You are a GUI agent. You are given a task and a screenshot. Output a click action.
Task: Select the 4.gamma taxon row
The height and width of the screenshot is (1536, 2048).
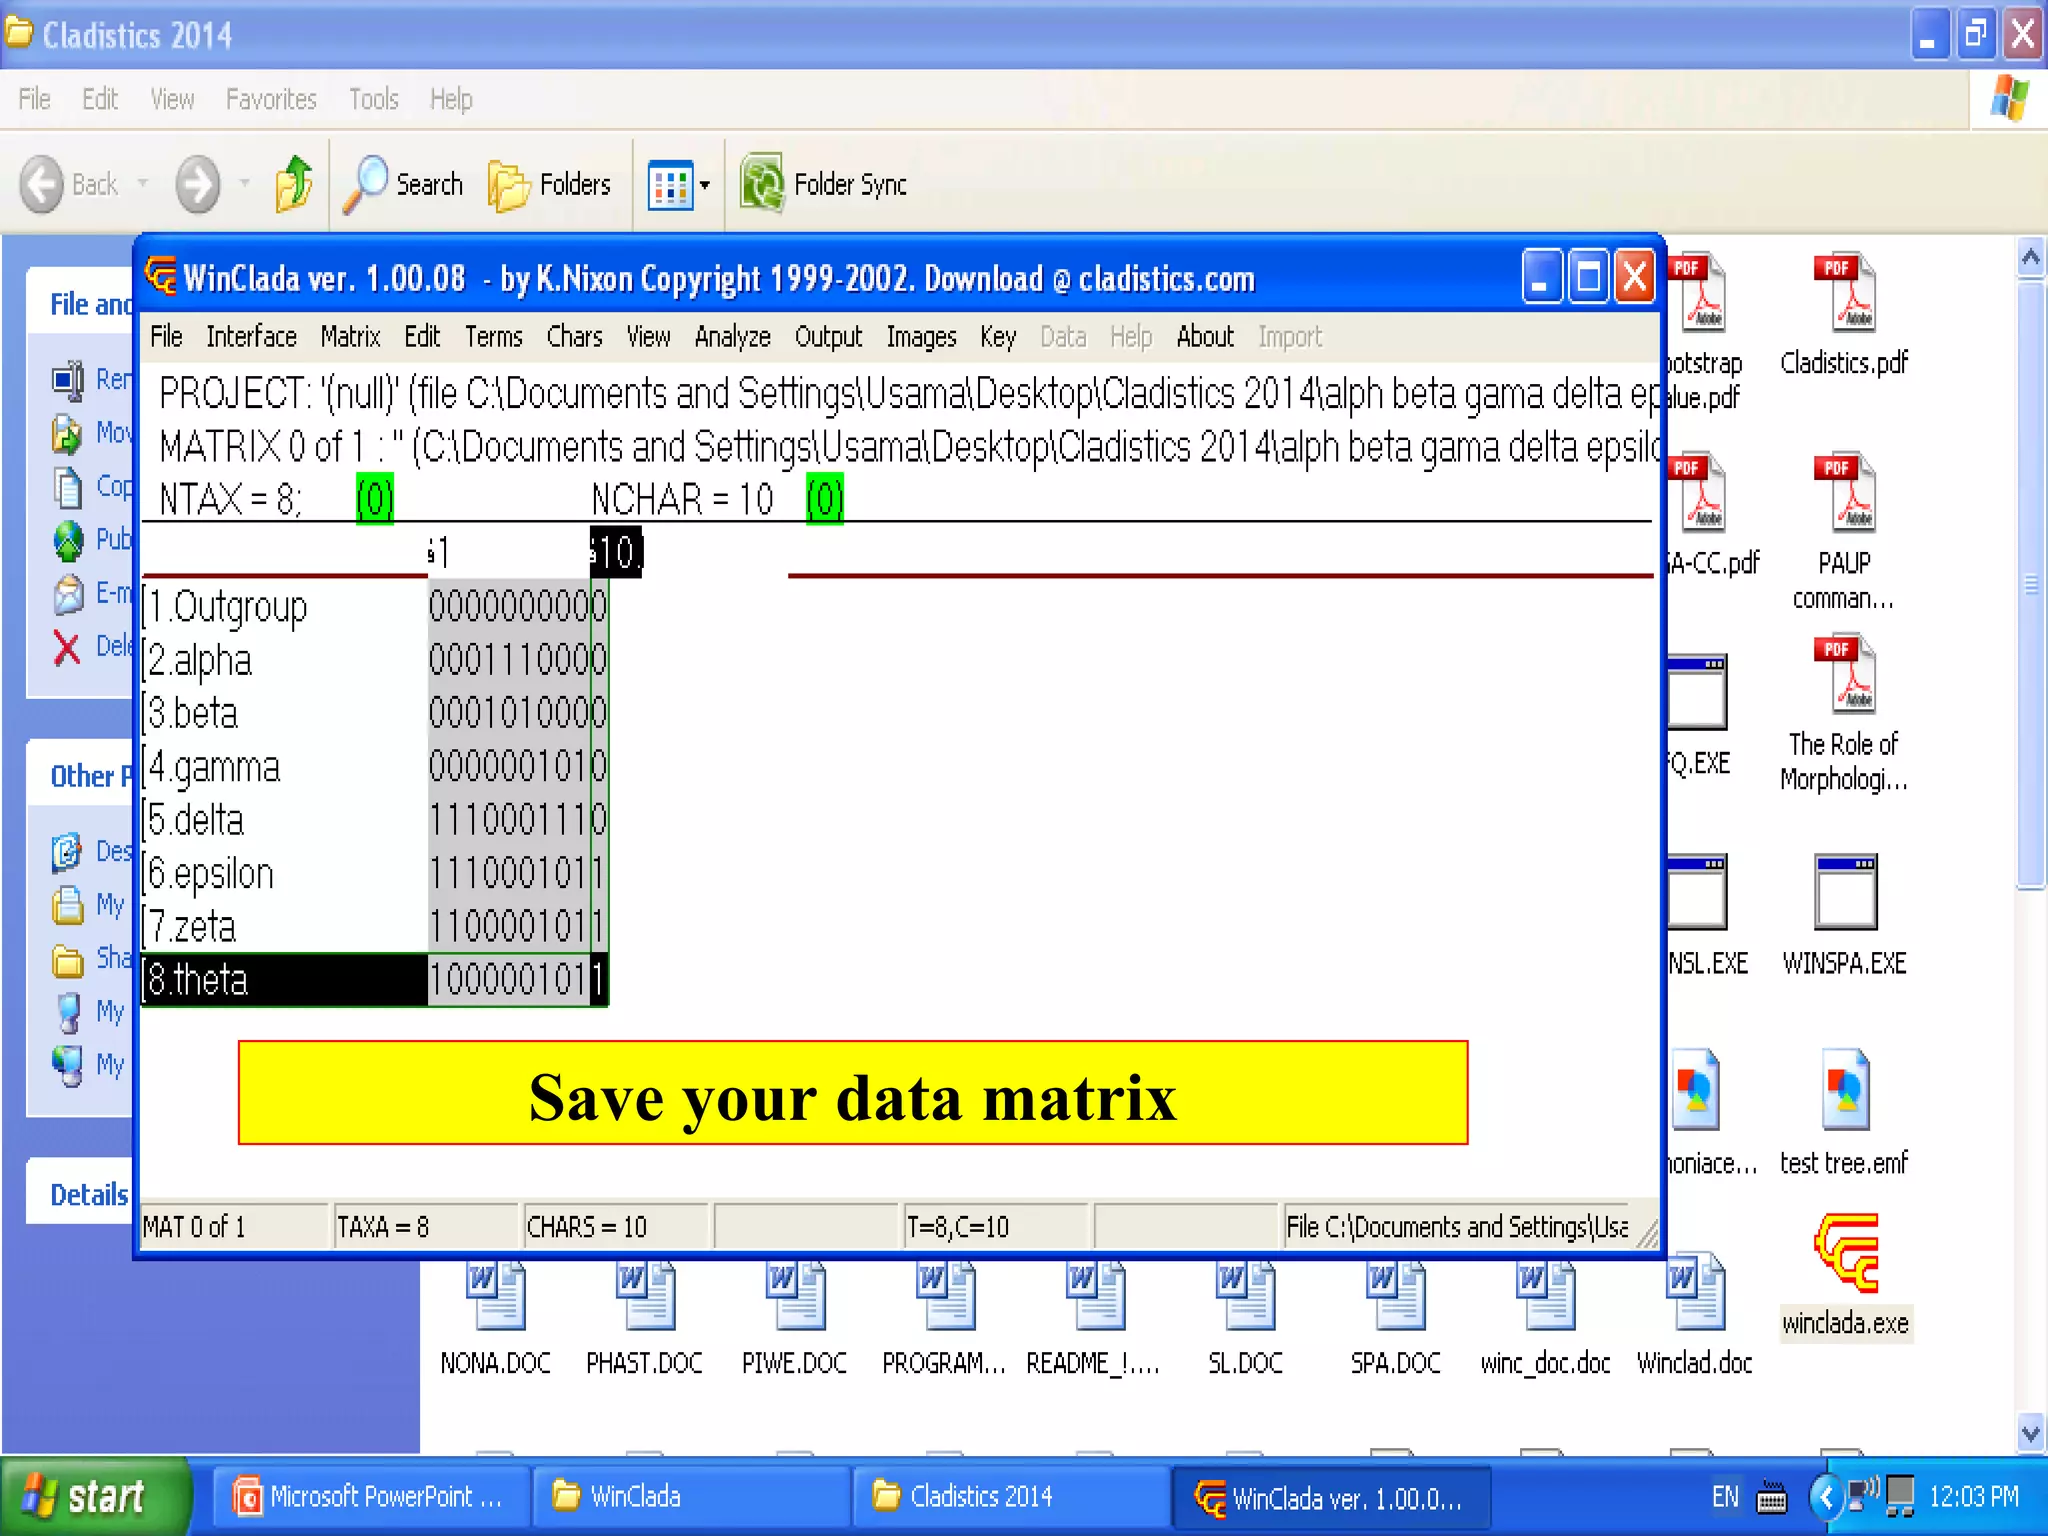coord(285,767)
